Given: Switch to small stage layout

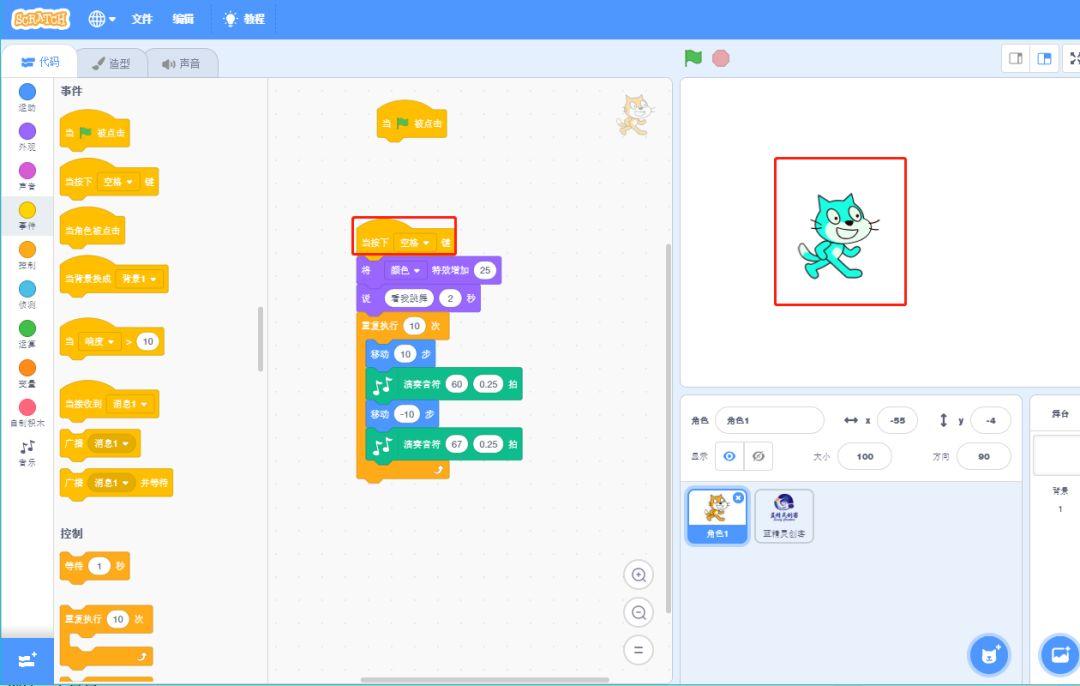Looking at the screenshot, I should coord(1015,59).
